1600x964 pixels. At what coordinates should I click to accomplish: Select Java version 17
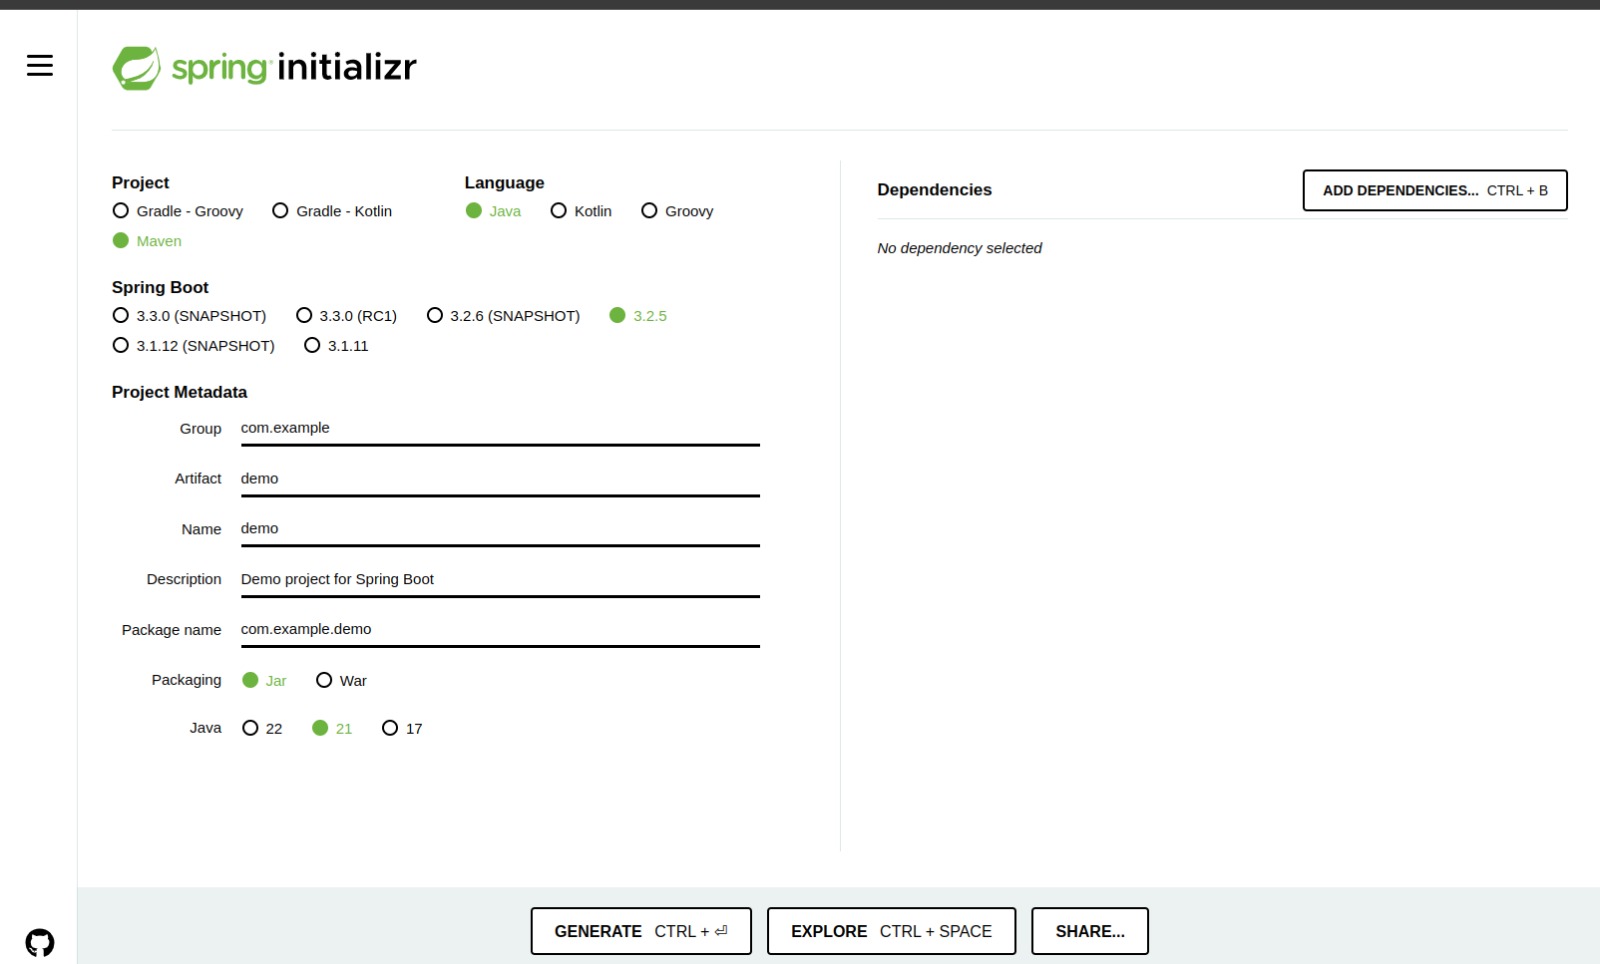(390, 728)
